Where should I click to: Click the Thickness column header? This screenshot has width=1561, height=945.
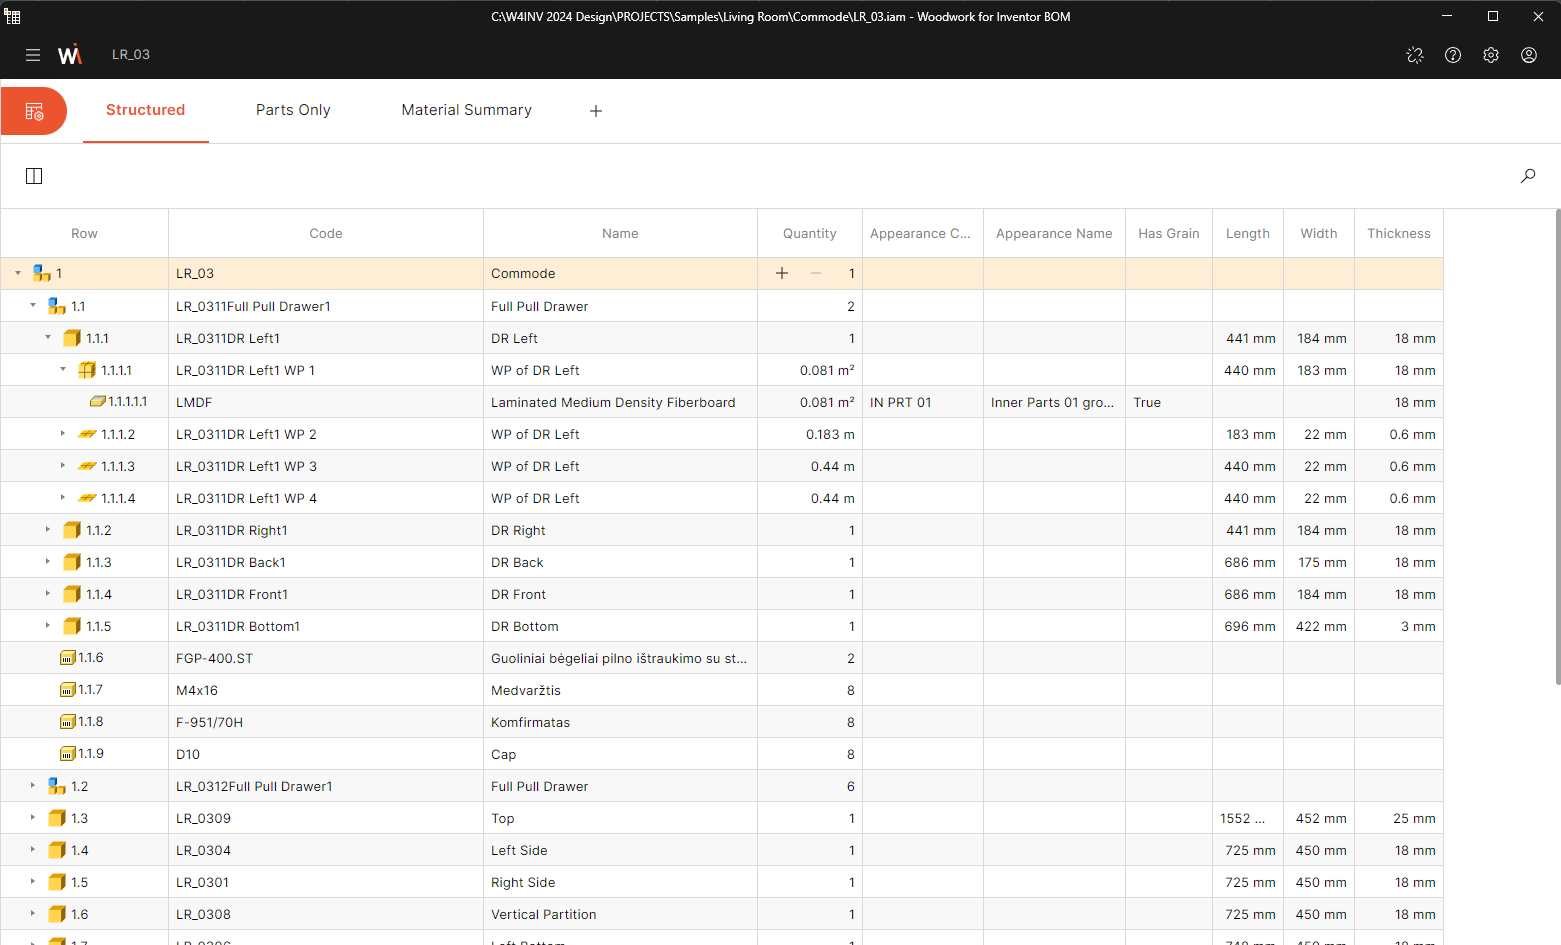(1399, 233)
